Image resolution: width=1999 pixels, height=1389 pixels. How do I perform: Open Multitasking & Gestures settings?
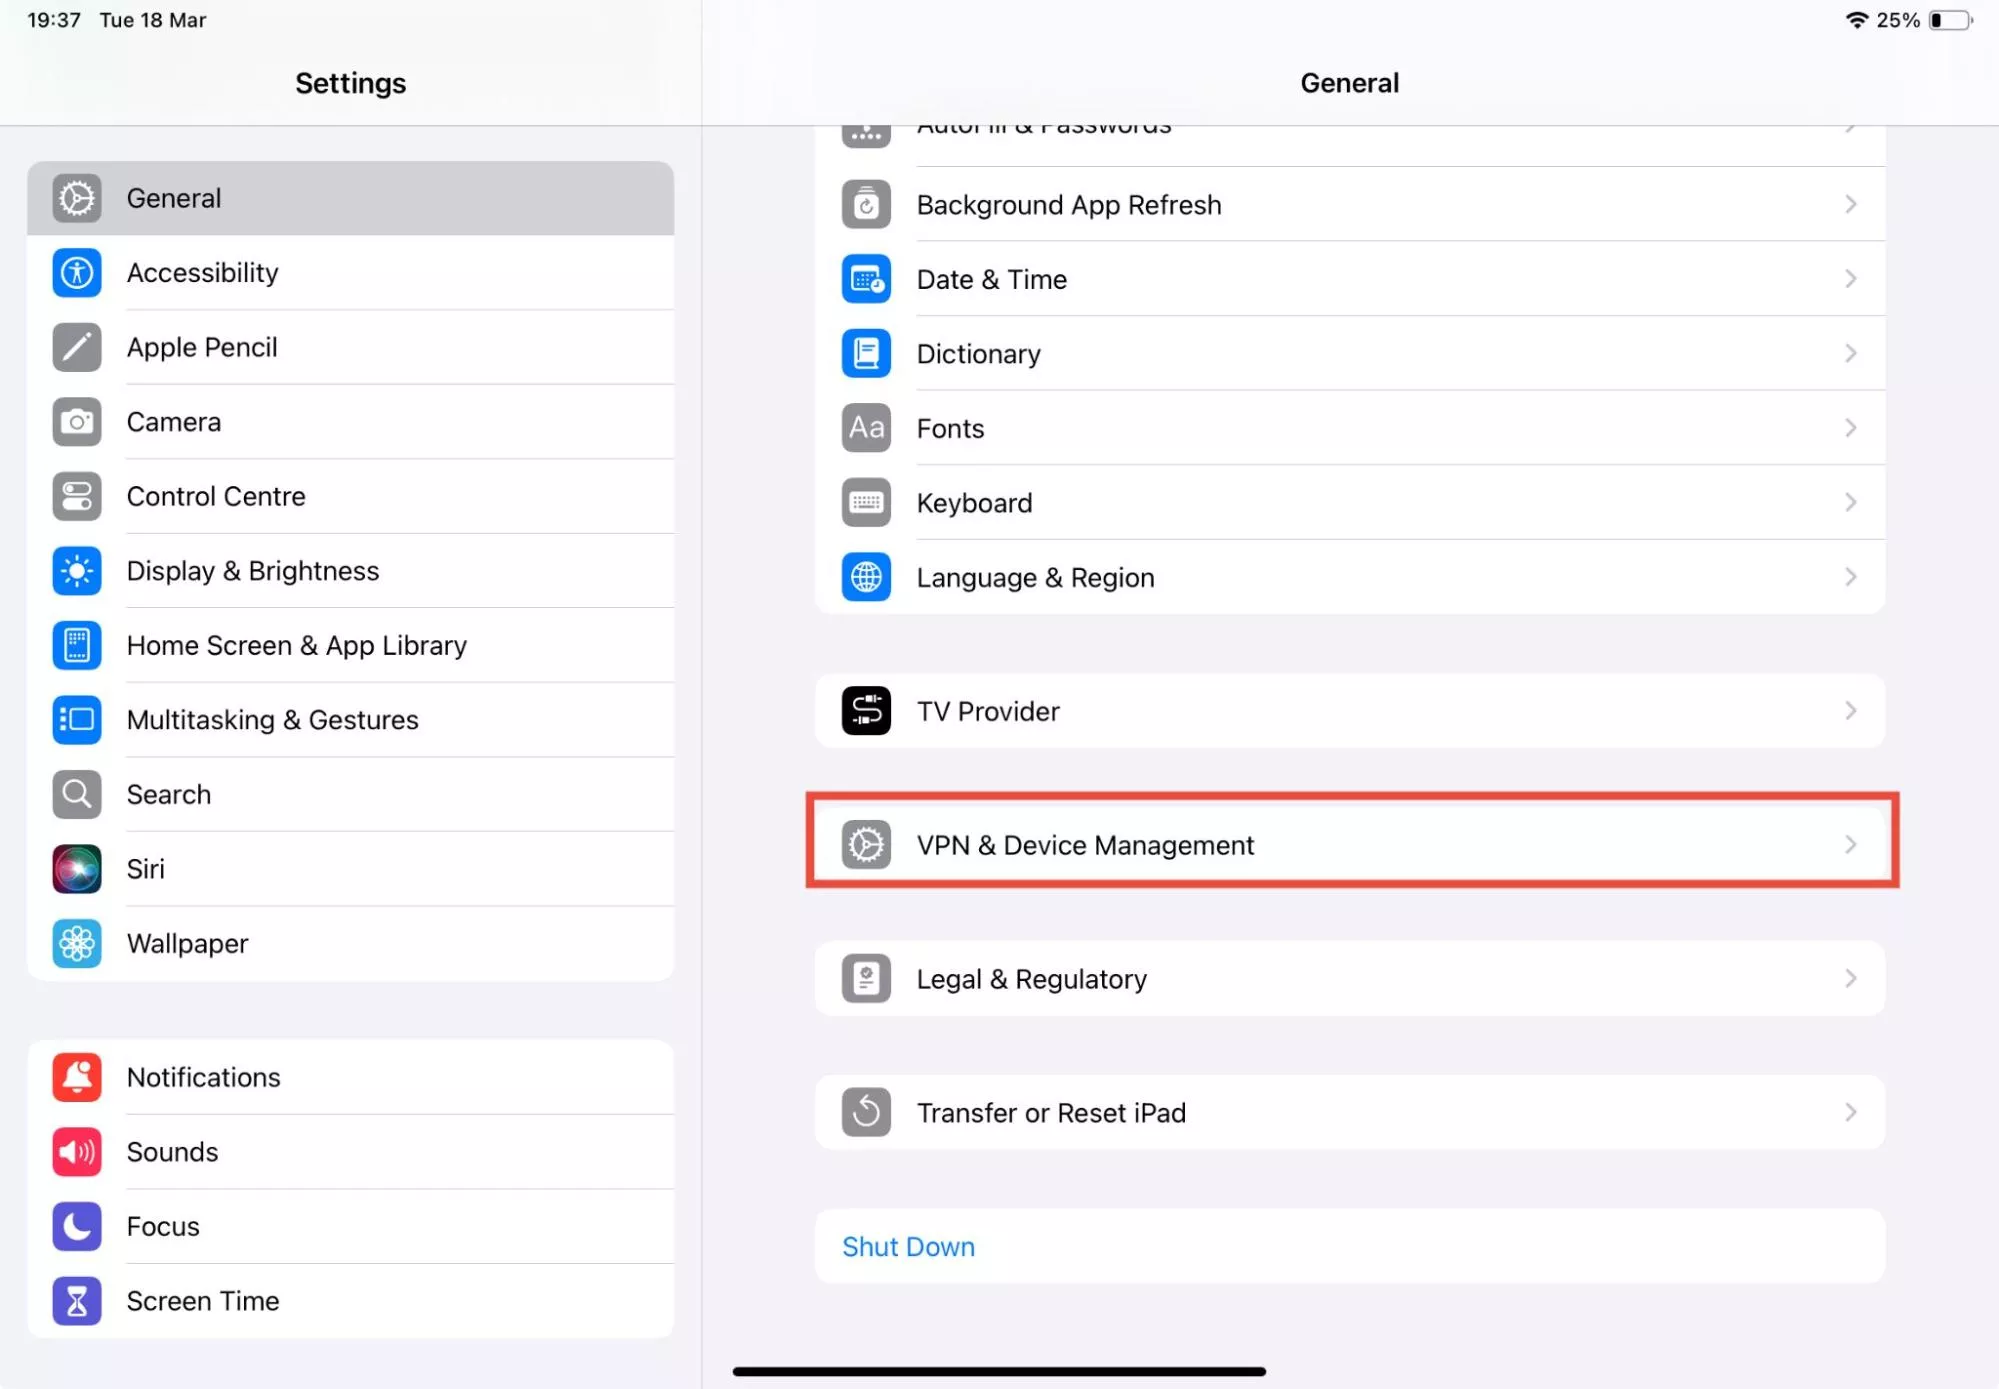click(272, 720)
